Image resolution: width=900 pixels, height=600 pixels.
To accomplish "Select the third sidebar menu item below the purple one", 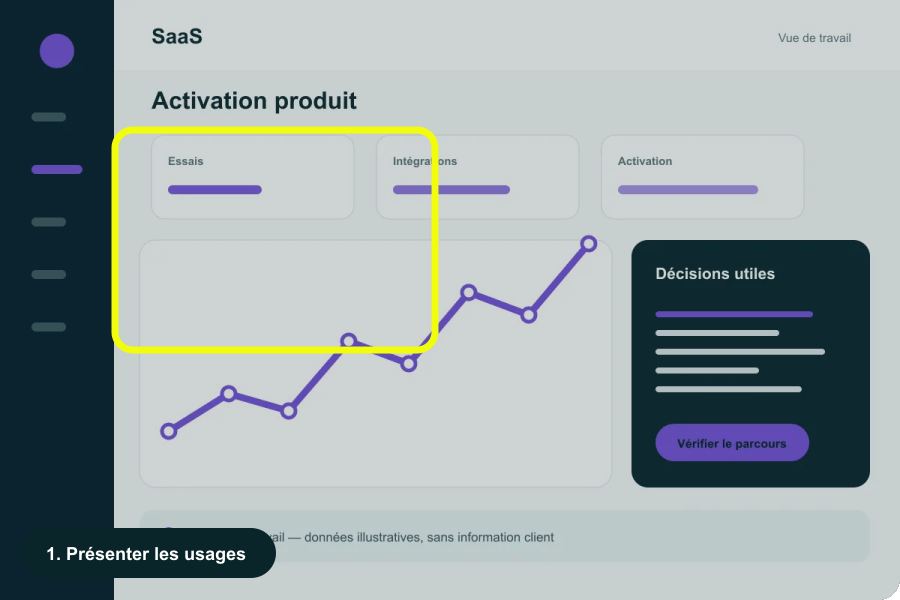I will (49, 327).
